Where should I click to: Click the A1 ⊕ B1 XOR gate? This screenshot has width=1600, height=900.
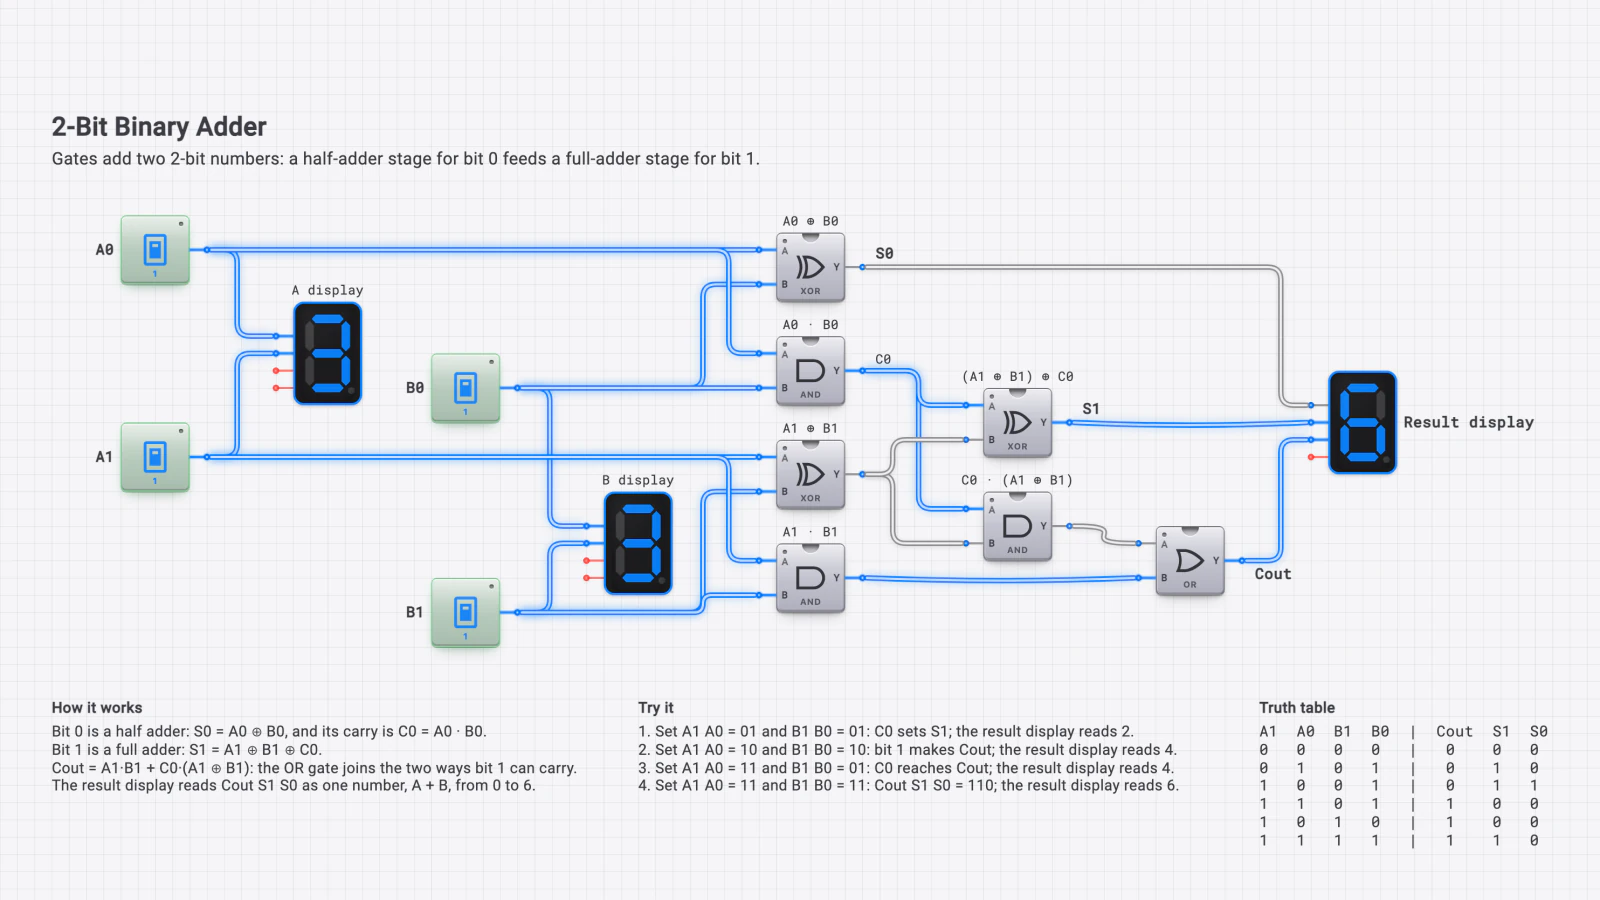point(811,475)
